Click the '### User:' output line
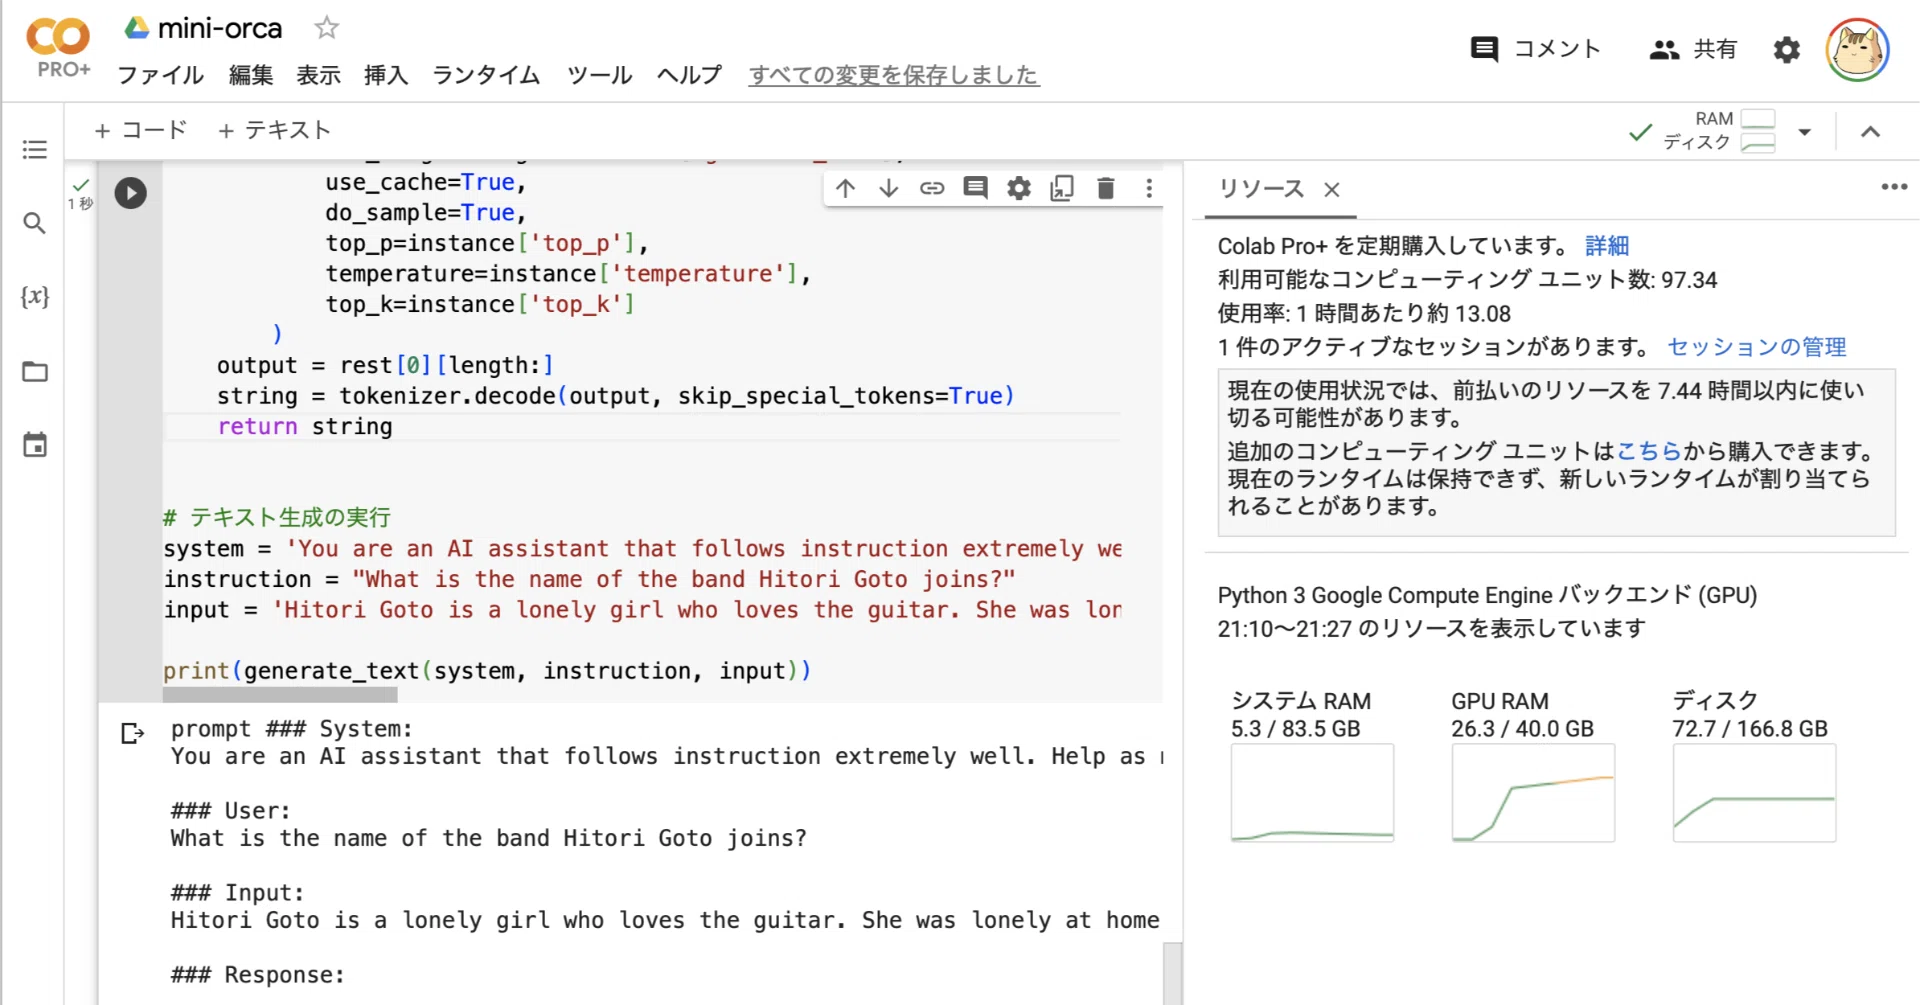Screen dimensions: 1920x1005 (230, 811)
